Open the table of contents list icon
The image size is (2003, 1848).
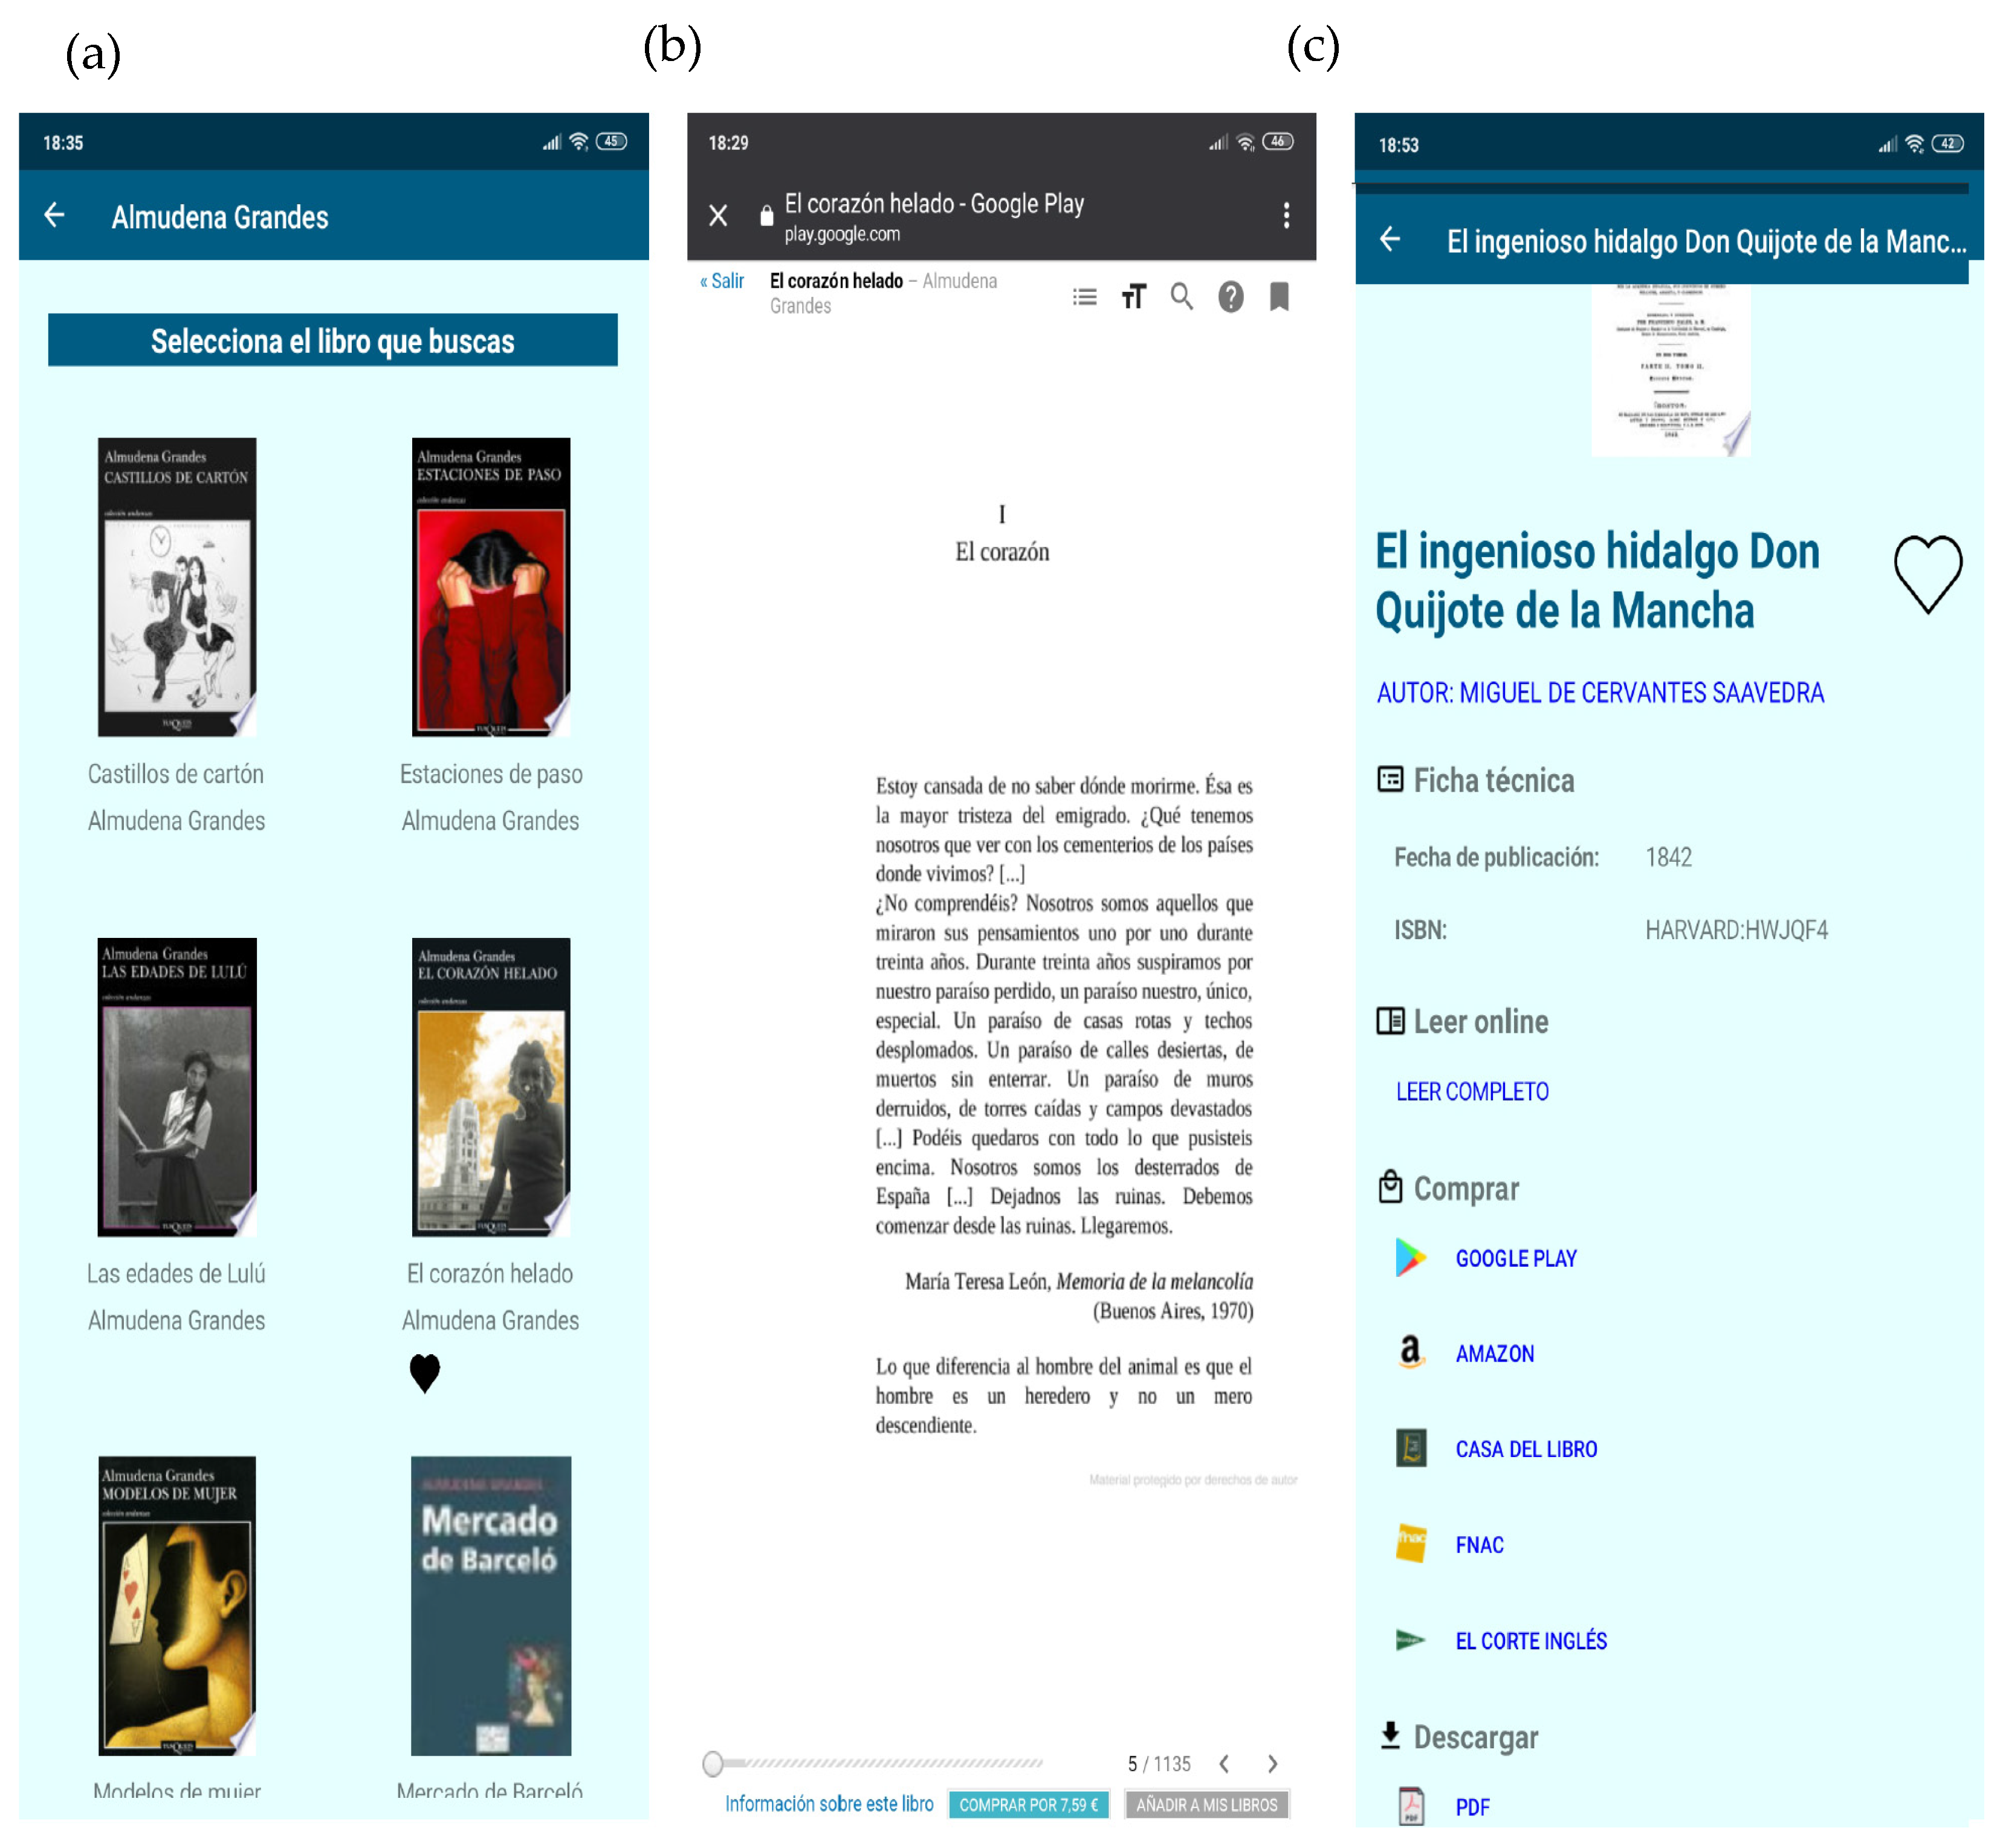point(1084,297)
